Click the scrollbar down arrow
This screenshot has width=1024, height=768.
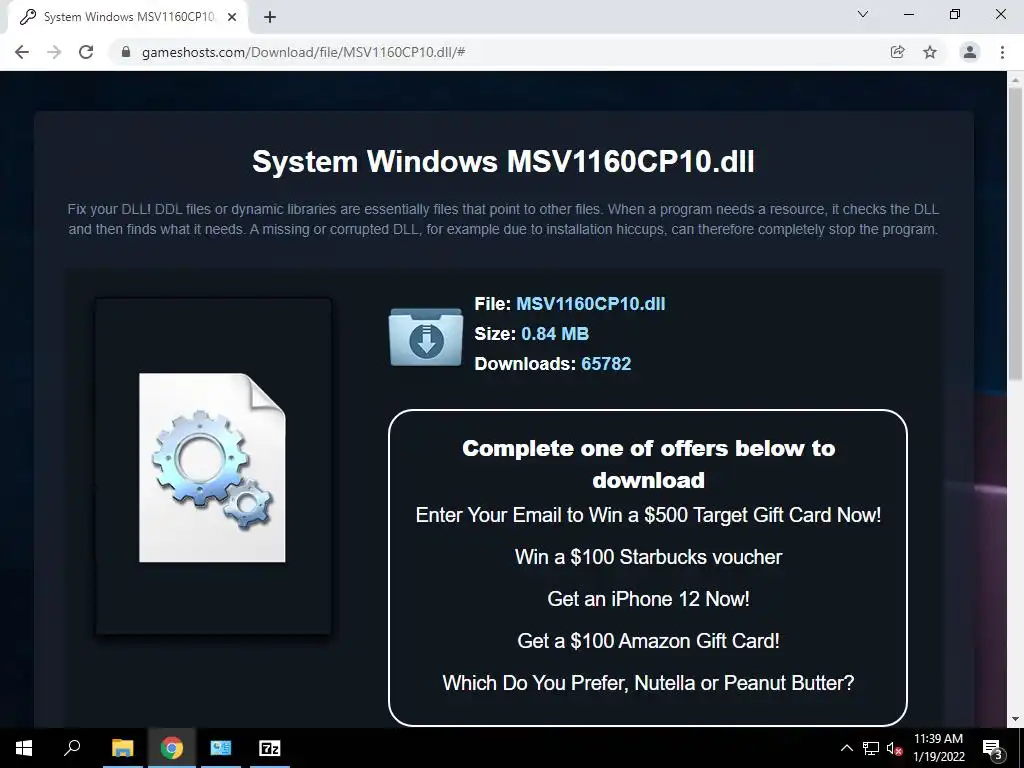tap(1015, 719)
